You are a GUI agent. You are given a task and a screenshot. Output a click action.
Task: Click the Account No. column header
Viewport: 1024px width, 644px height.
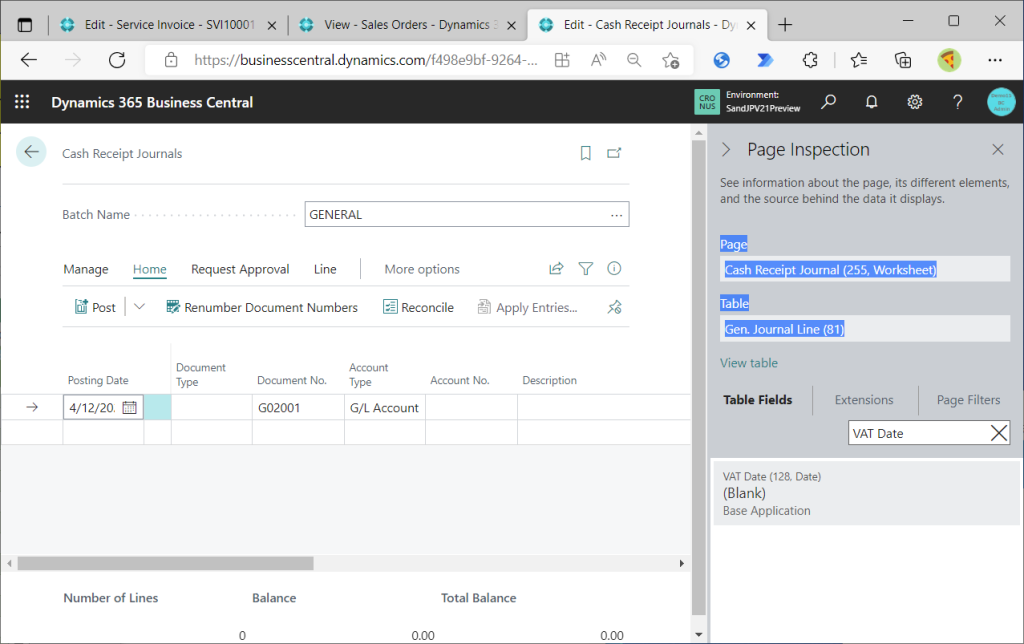pyautogui.click(x=460, y=380)
